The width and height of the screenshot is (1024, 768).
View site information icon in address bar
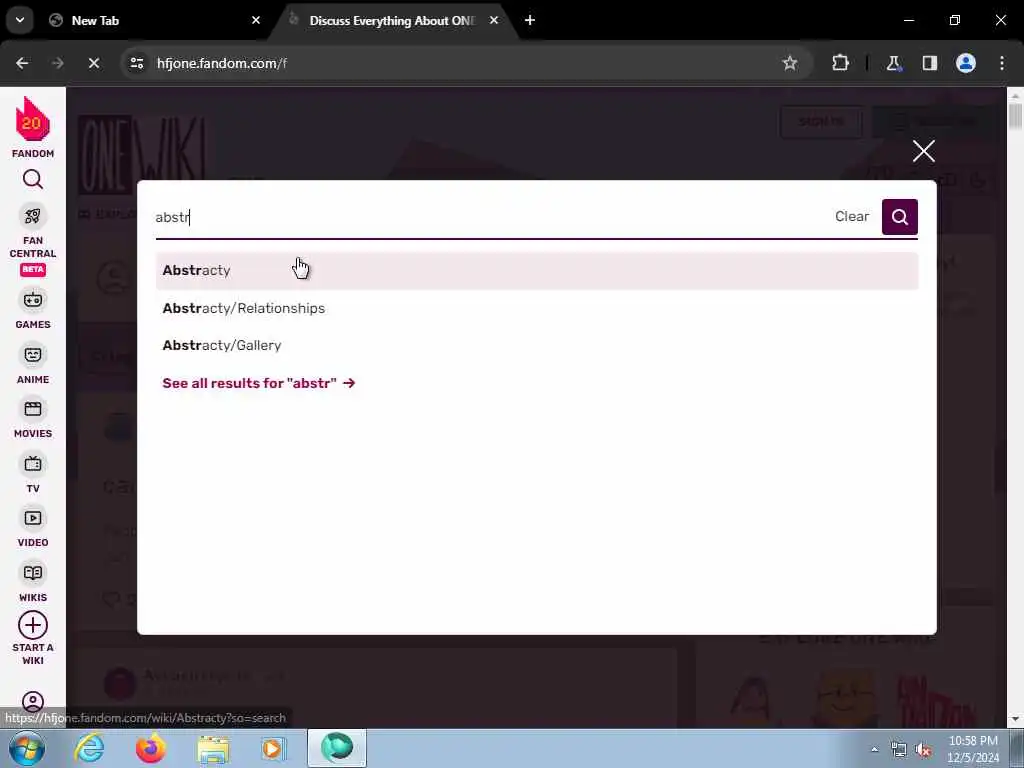pos(136,63)
